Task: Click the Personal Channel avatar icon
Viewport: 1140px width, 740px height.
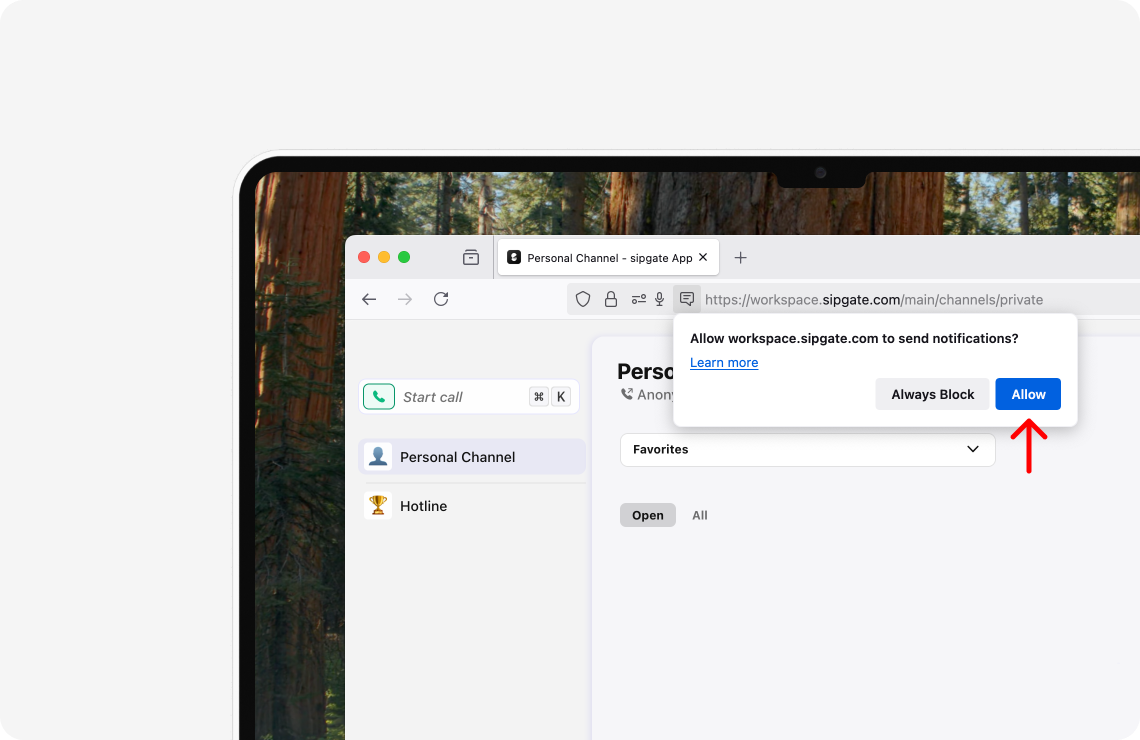Action: pyautogui.click(x=378, y=457)
